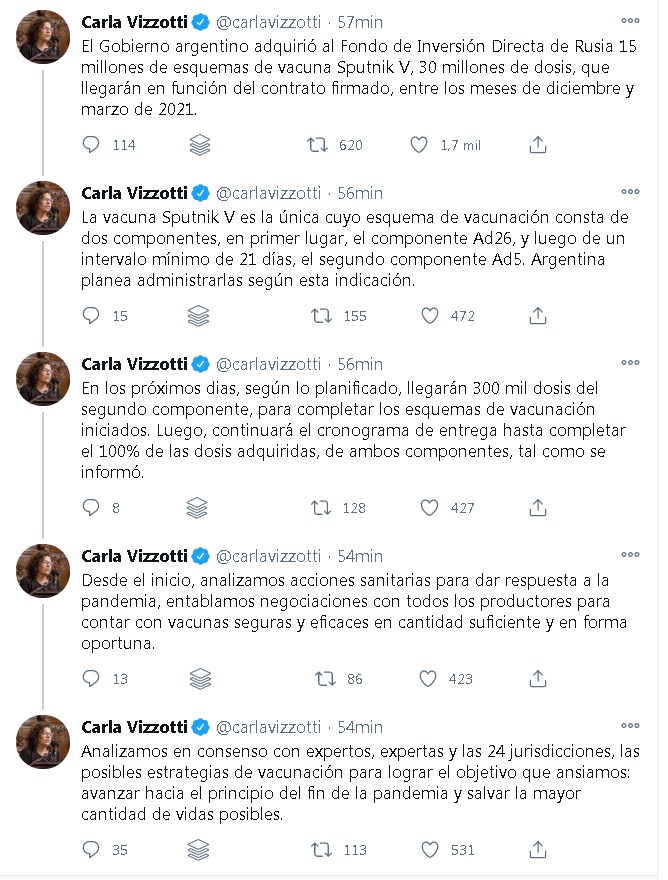Retweet the tweet with 113 retweets
The height and width of the screenshot is (880, 668).
(x=322, y=851)
